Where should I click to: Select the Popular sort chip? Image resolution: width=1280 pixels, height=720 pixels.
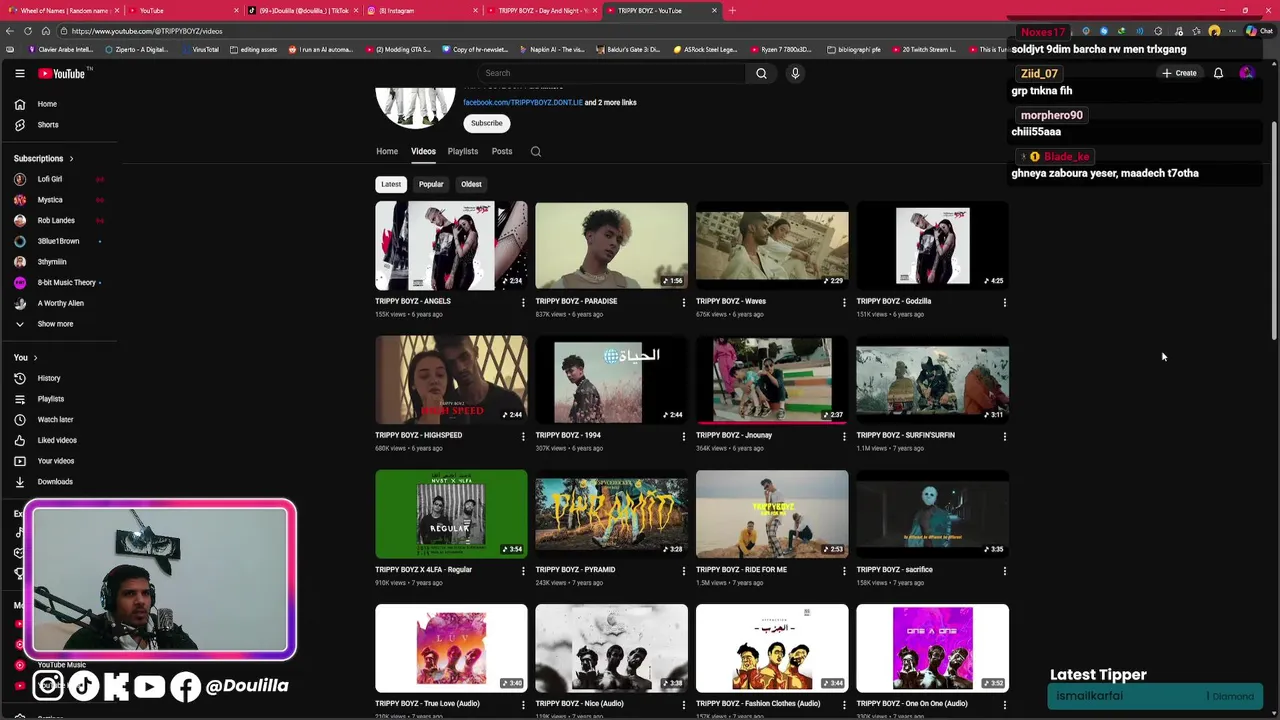click(431, 184)
